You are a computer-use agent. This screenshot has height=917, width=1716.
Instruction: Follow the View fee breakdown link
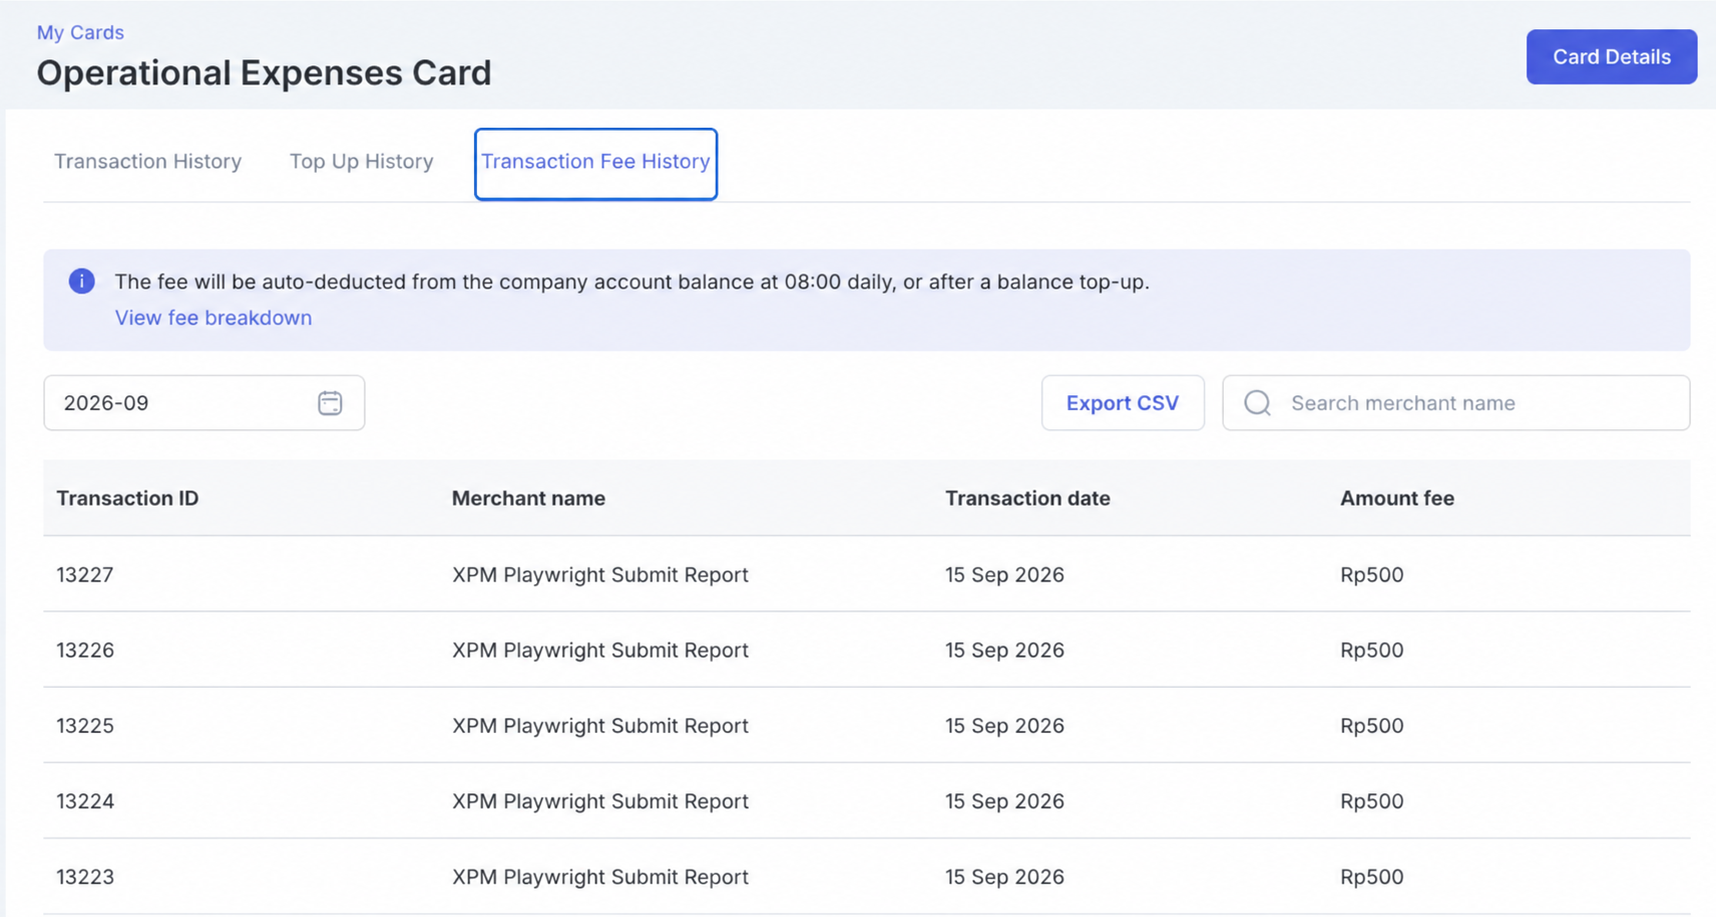[213, 317]
